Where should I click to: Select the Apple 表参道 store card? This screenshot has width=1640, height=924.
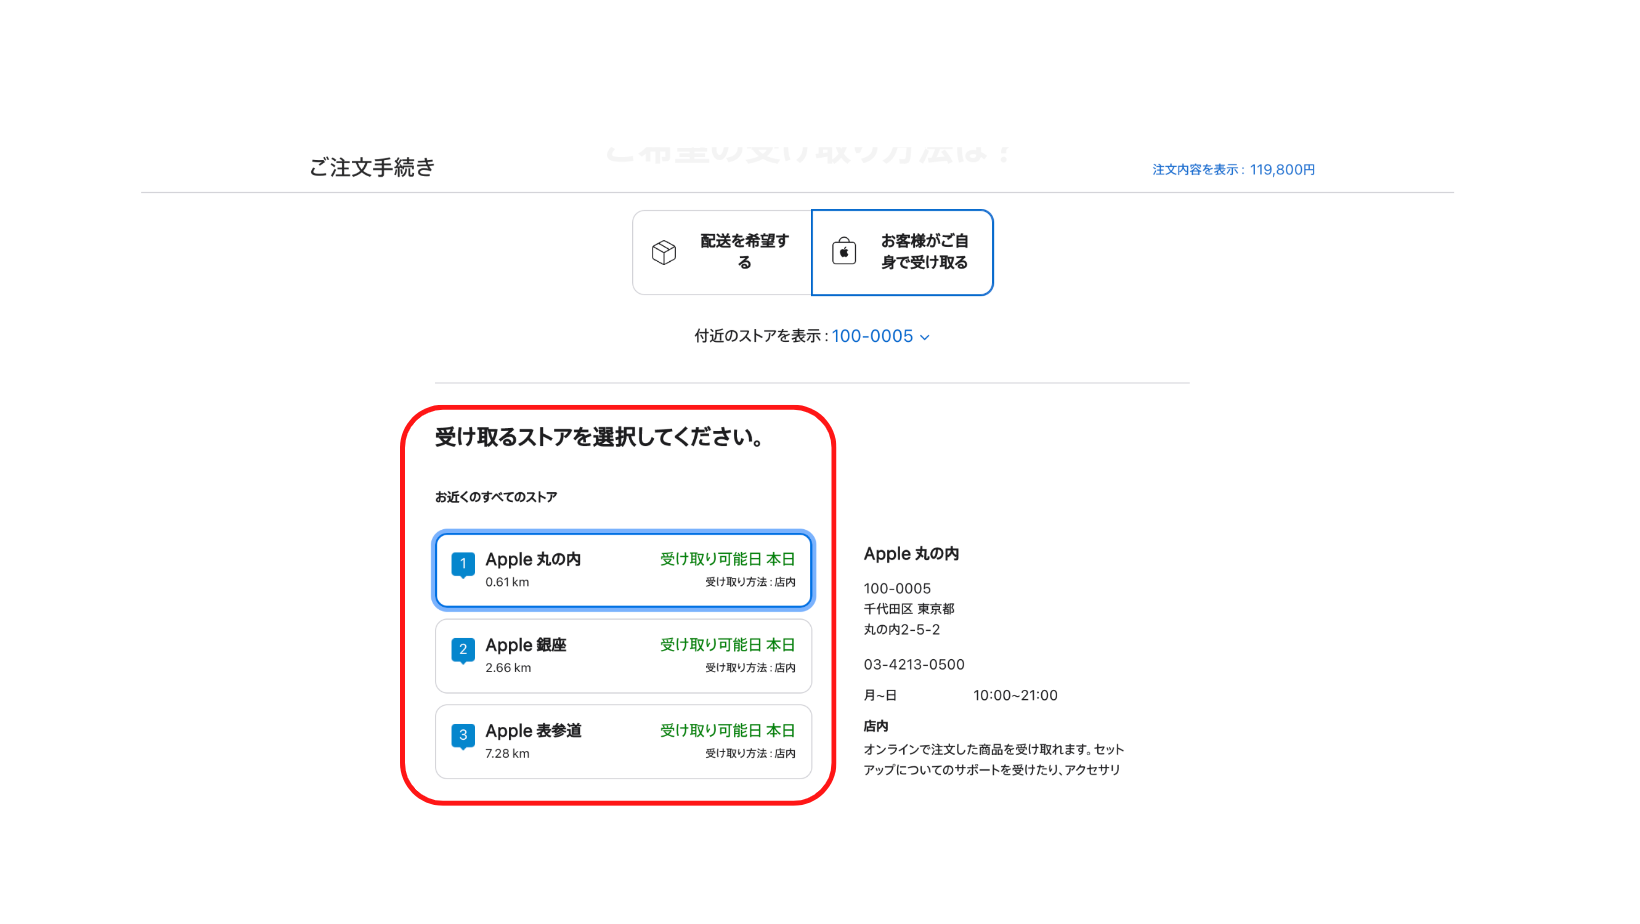click(623, 742)
